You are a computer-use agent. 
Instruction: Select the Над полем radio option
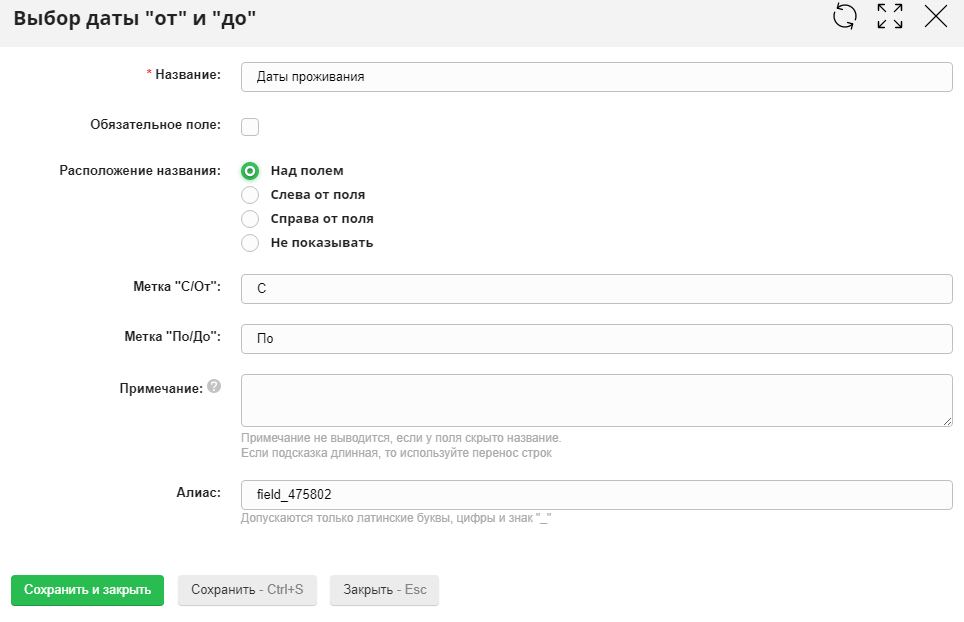point(250,171)
